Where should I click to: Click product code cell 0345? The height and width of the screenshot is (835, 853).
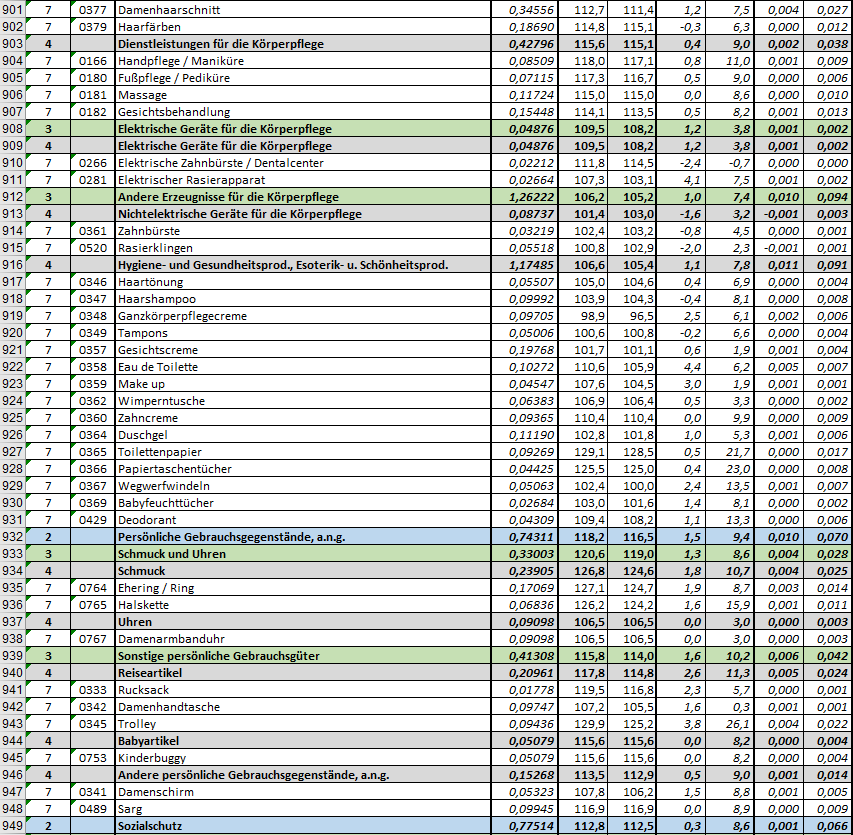[92, 724]
